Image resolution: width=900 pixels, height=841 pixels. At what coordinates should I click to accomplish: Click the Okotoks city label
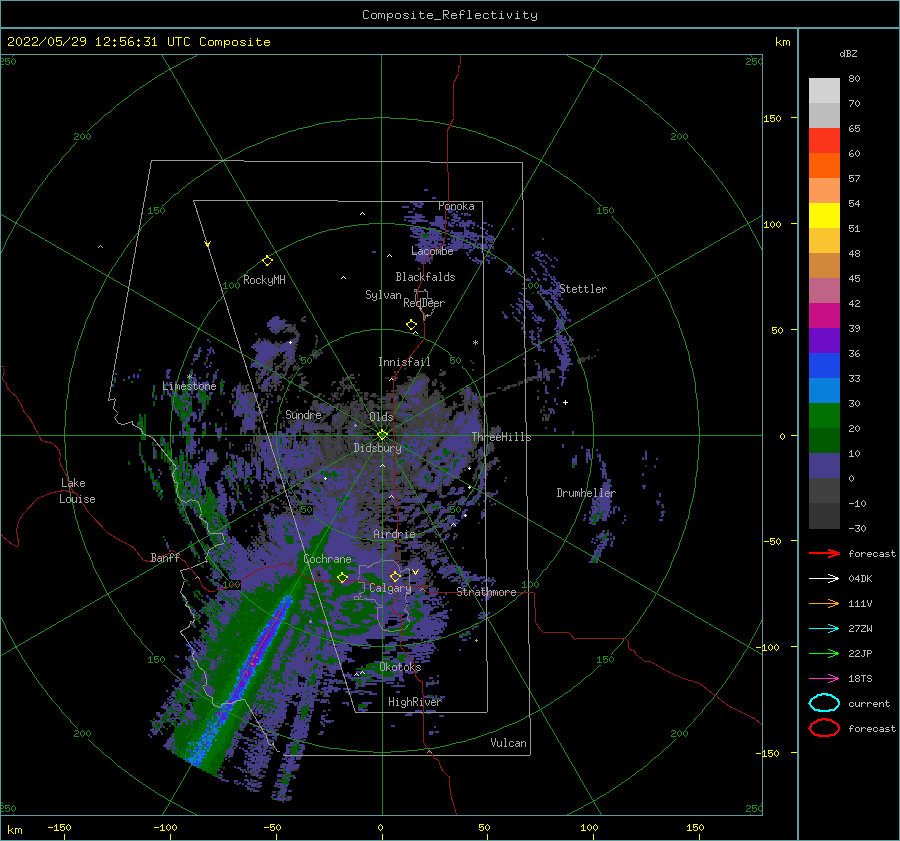tap(400, 668)
